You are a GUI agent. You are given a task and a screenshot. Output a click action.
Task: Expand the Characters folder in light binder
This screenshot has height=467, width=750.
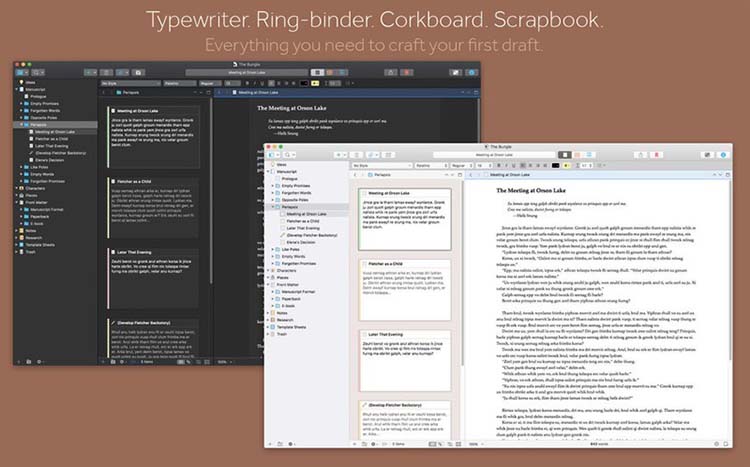click(x=268, y=271)
